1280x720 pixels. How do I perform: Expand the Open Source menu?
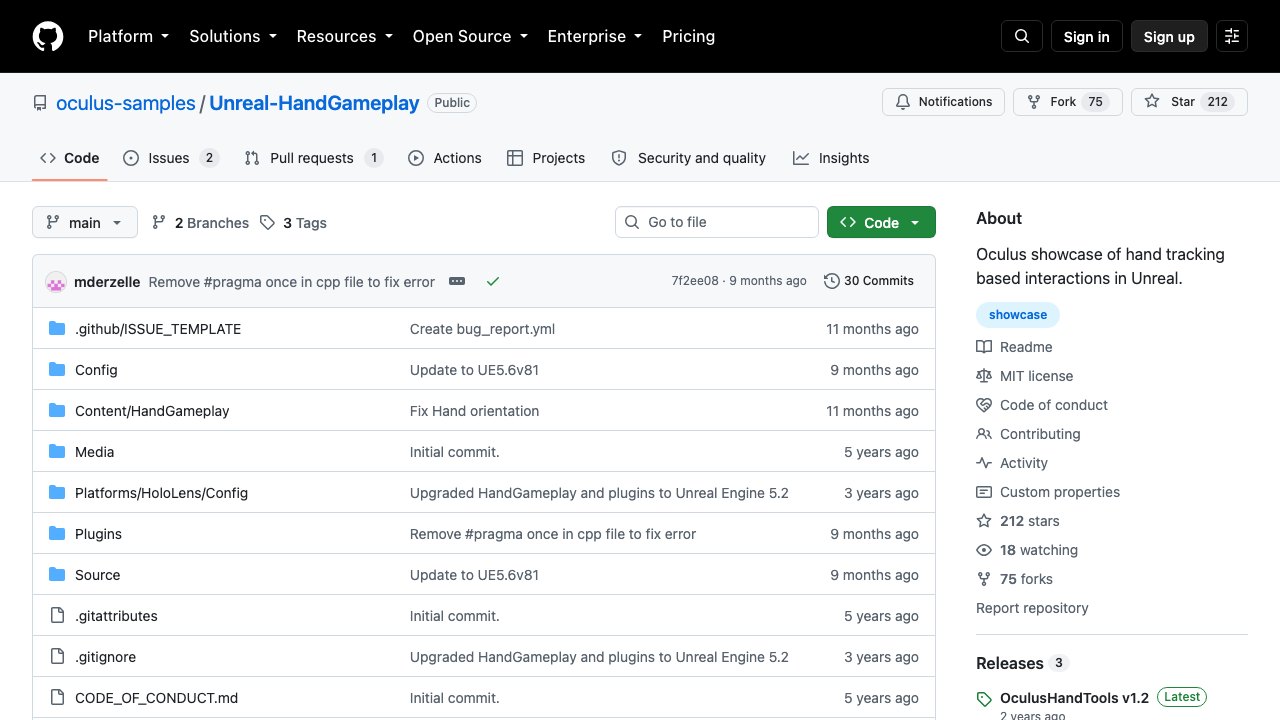tap(470, 36)
